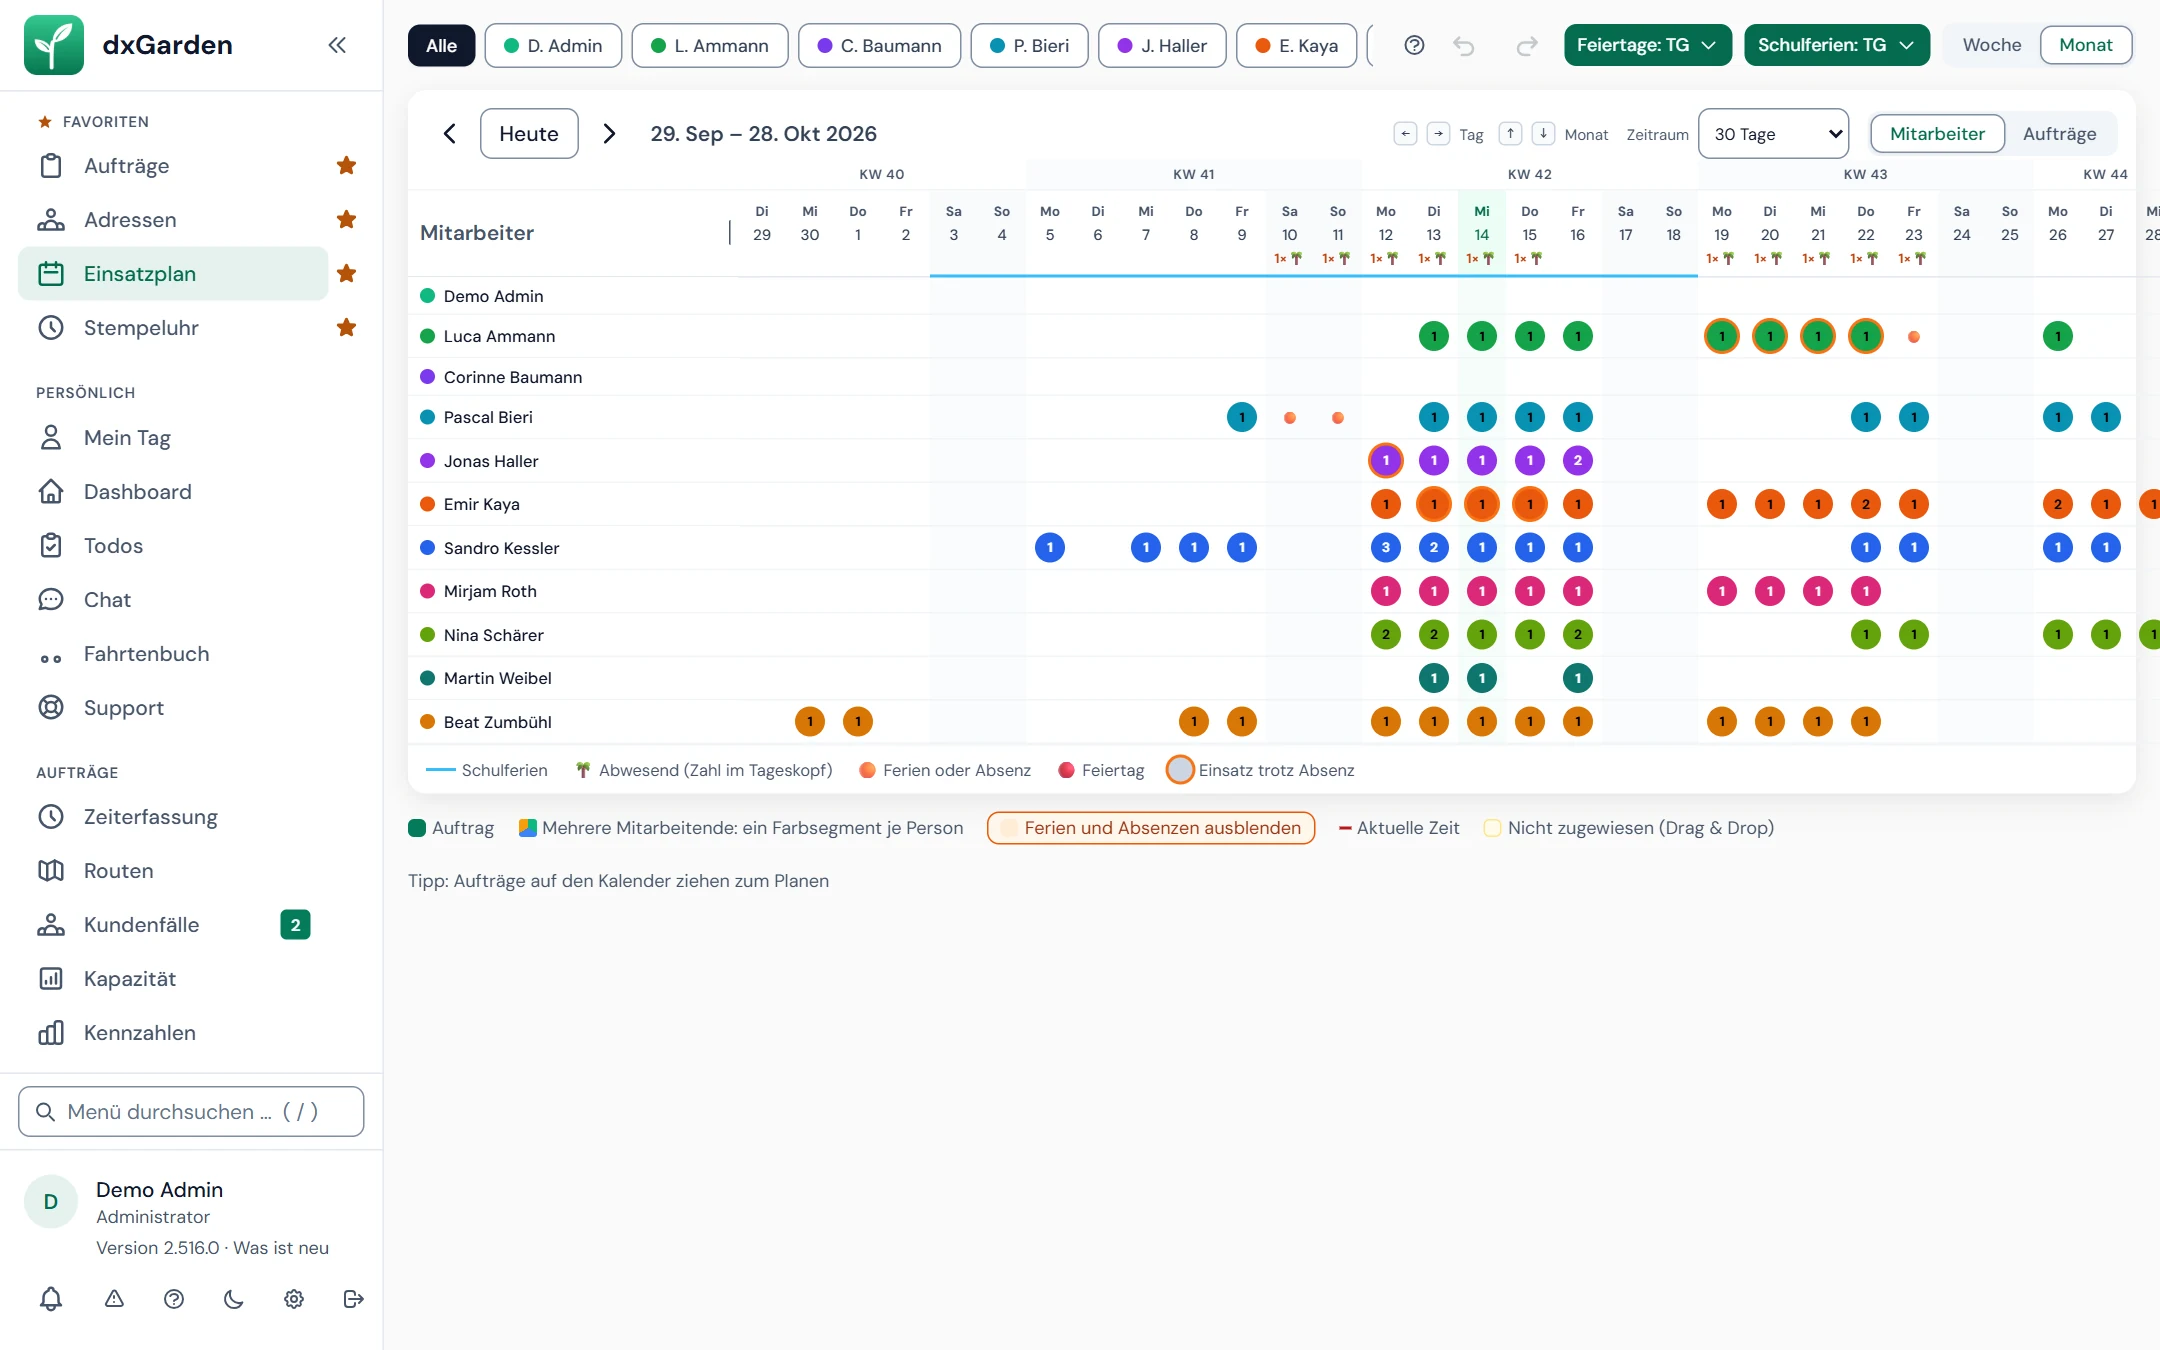Click the undo arrow icon
The height and width of the screenshot is (1350, 2160).
click(1464, 45)
